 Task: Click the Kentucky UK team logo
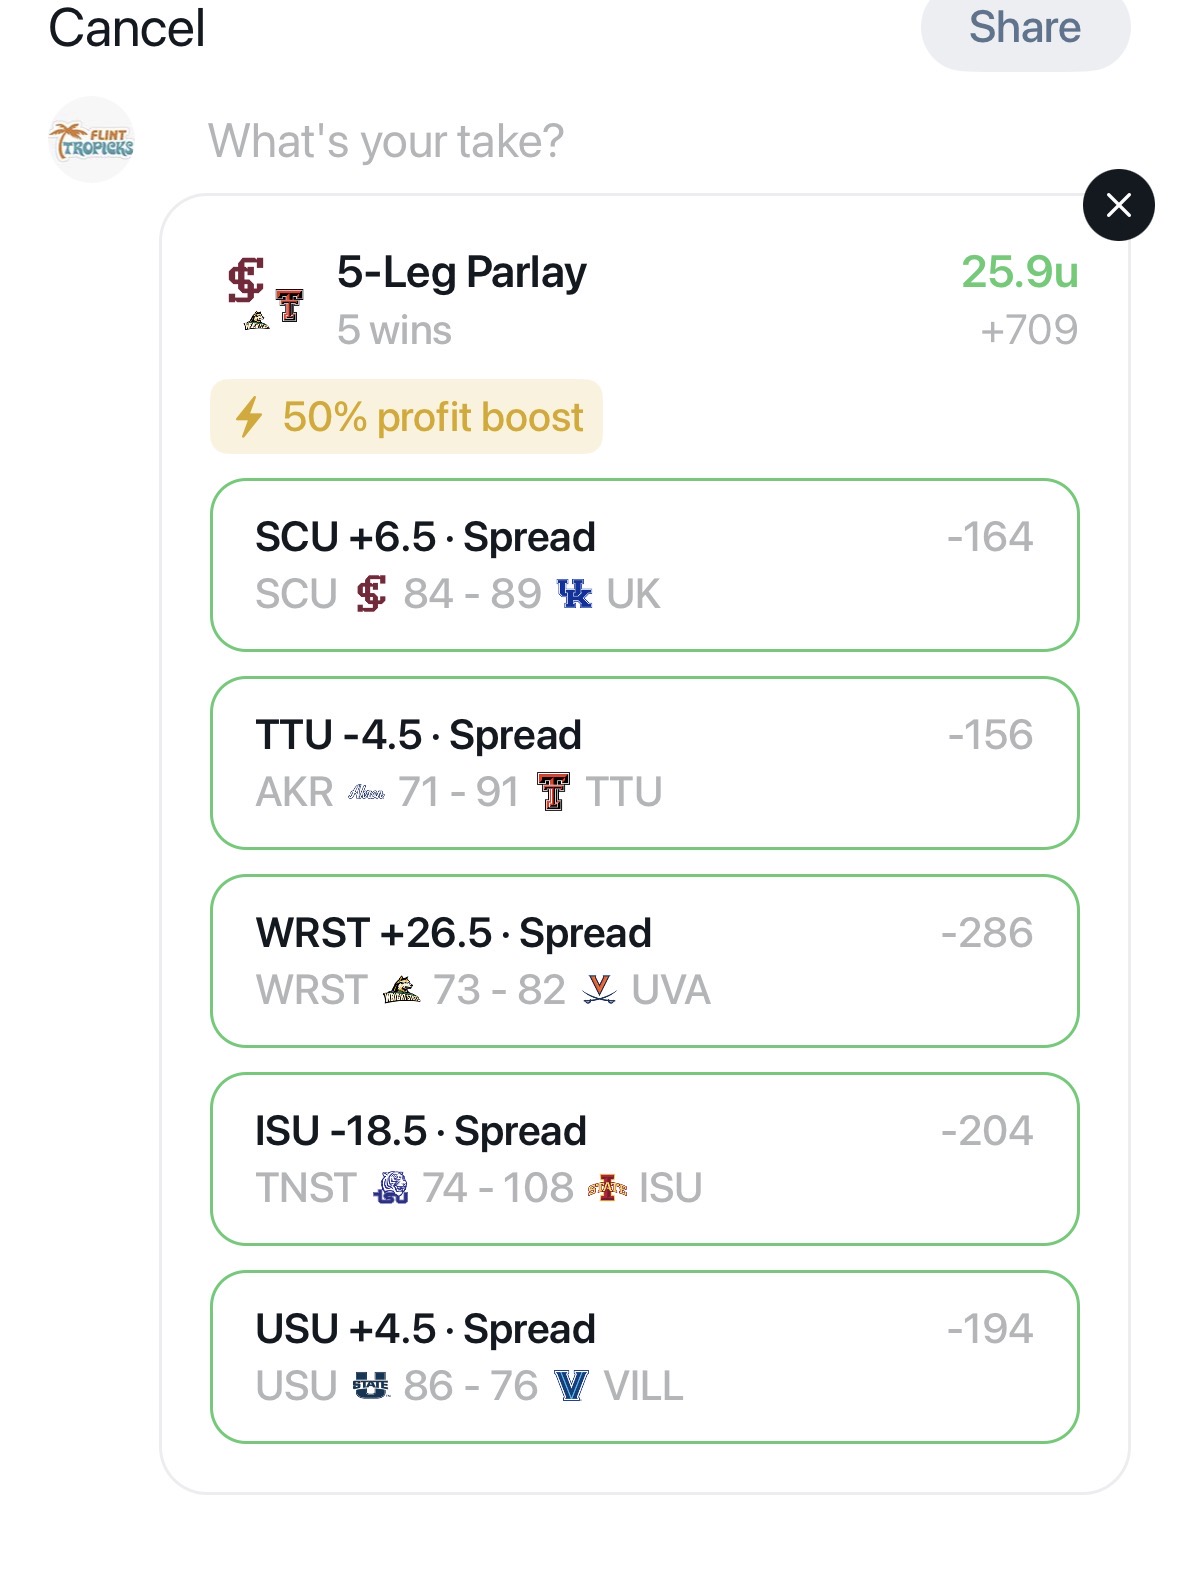pos(574,594)
